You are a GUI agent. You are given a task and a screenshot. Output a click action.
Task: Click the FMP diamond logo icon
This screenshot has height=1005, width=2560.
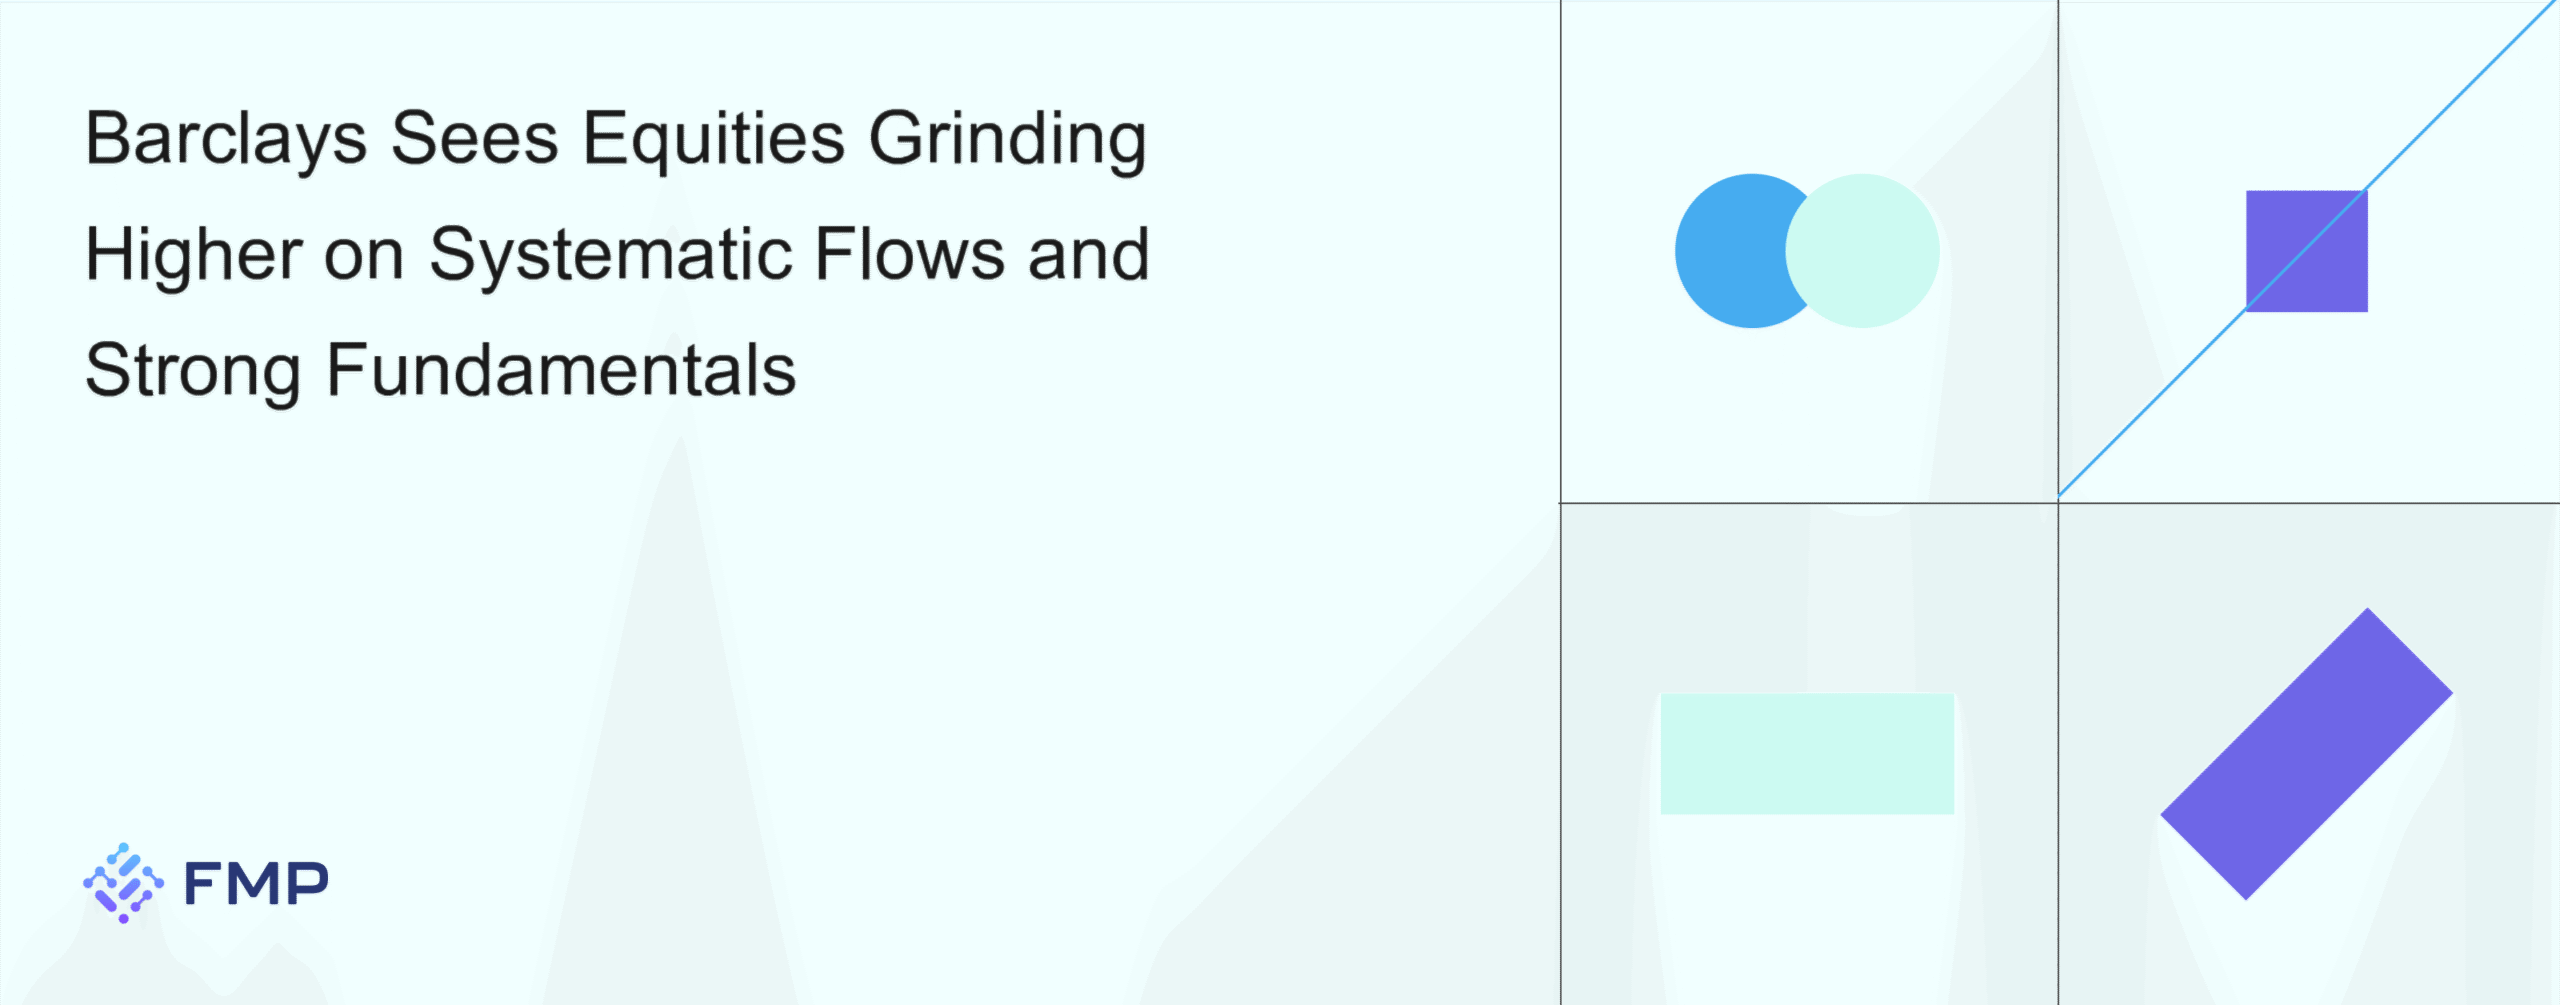pyautogui.click(x=123, y=883)
